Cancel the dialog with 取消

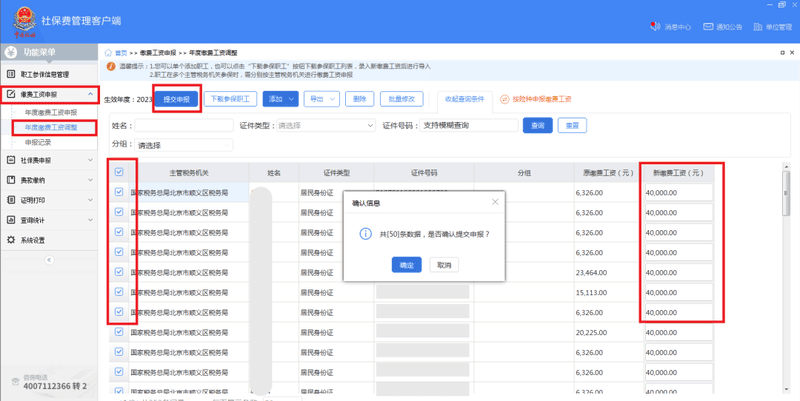(x=444, y=265)
